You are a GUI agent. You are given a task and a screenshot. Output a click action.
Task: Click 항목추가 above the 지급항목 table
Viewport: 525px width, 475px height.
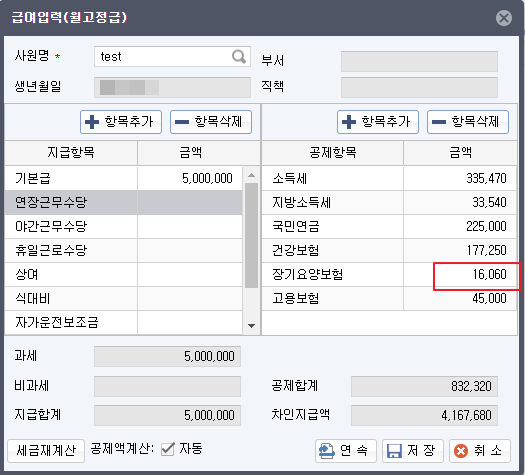121,122
